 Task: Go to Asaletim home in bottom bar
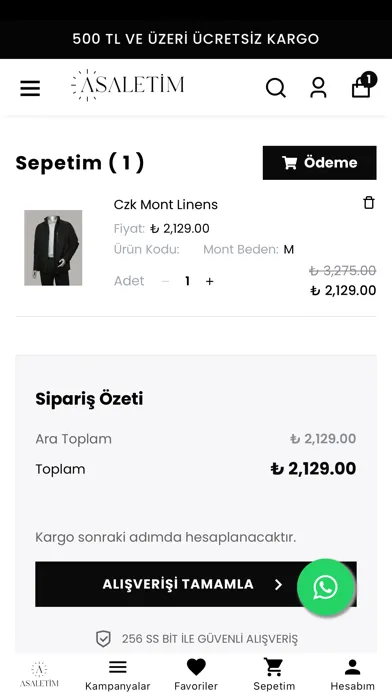click(x=39, y=675)
